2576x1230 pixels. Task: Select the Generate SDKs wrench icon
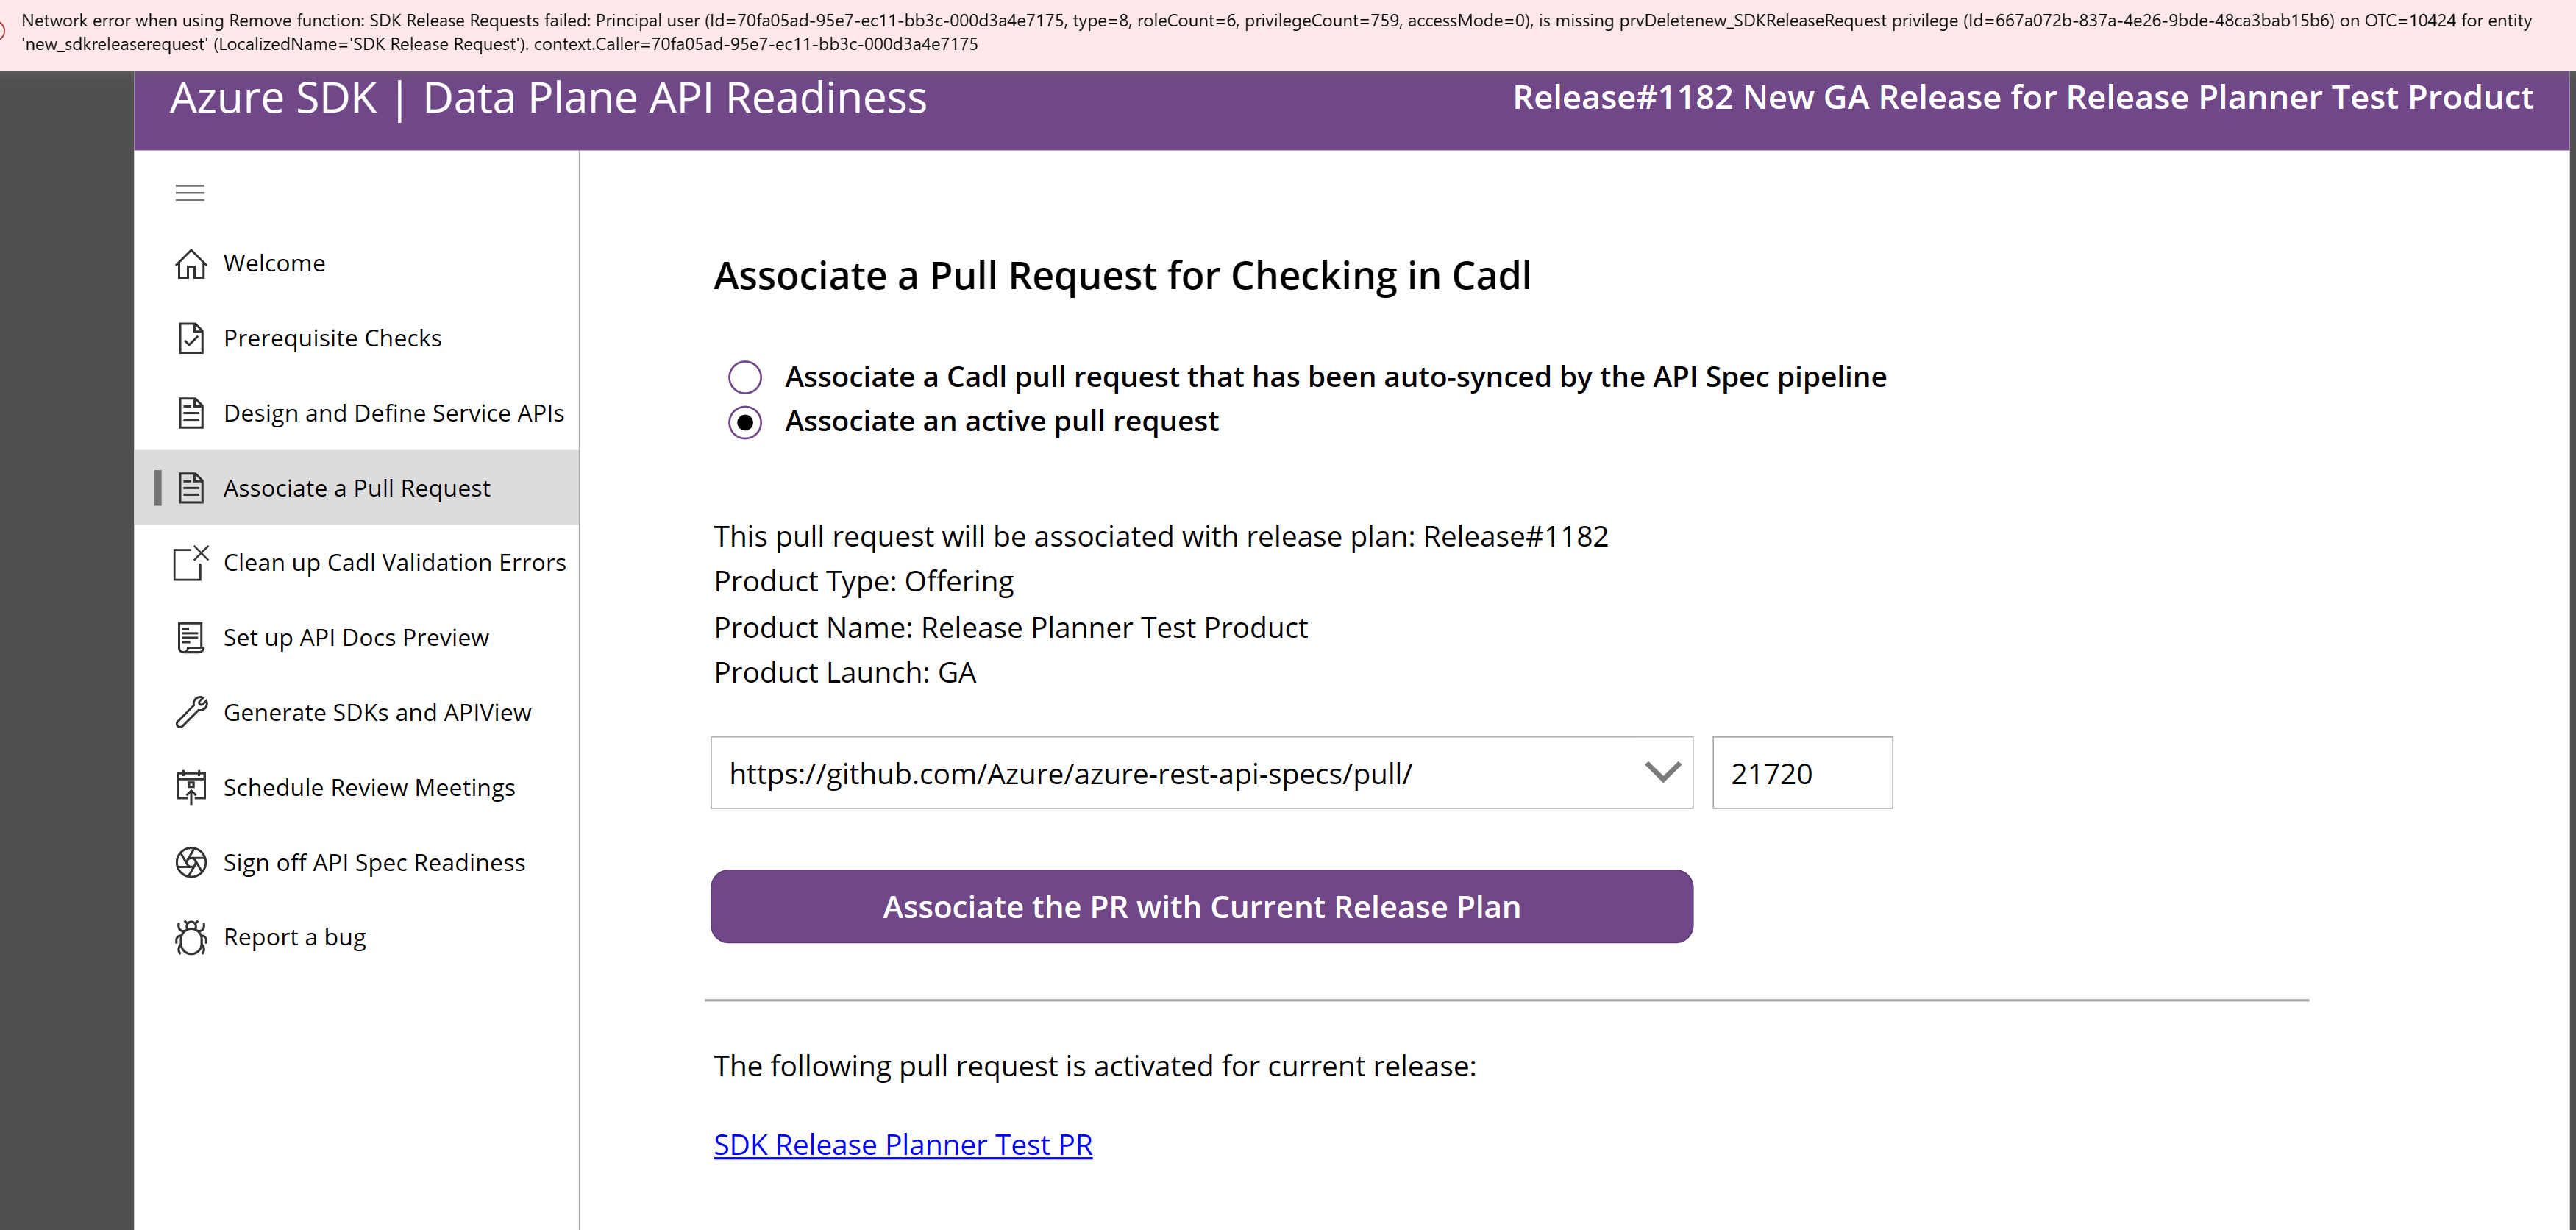191,712
